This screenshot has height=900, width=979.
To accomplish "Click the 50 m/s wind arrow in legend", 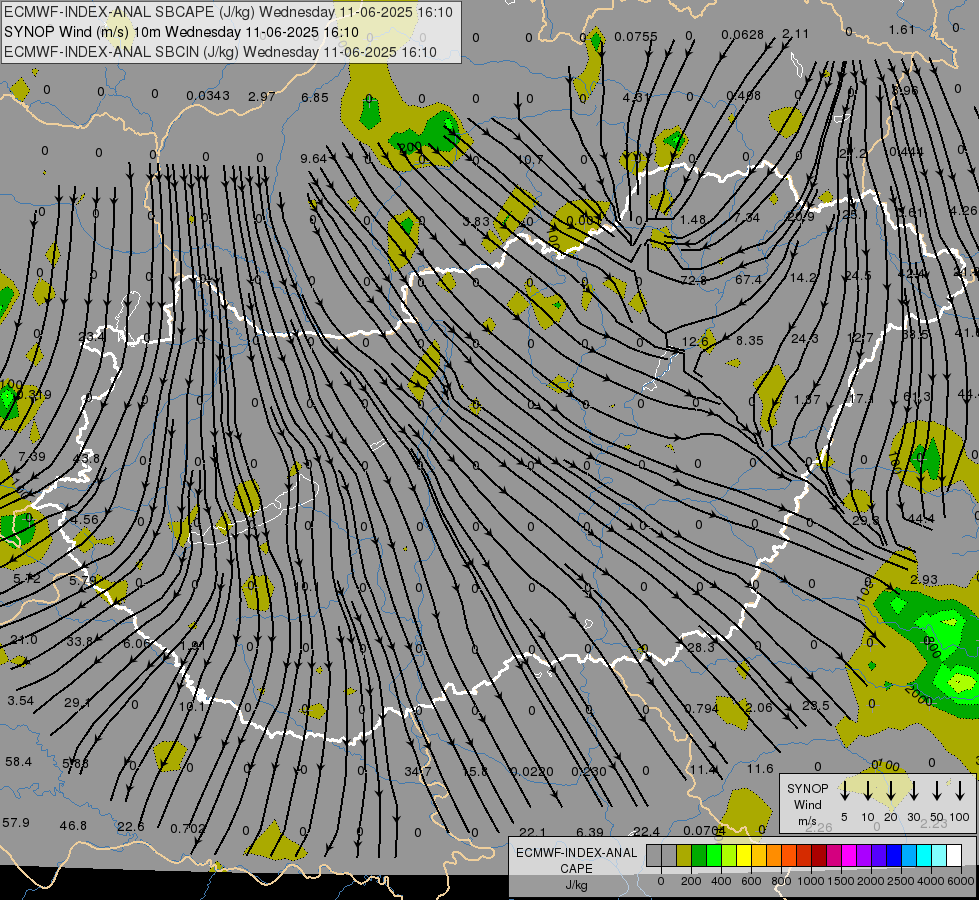I will pyautogui.click(x=937, y=791).
